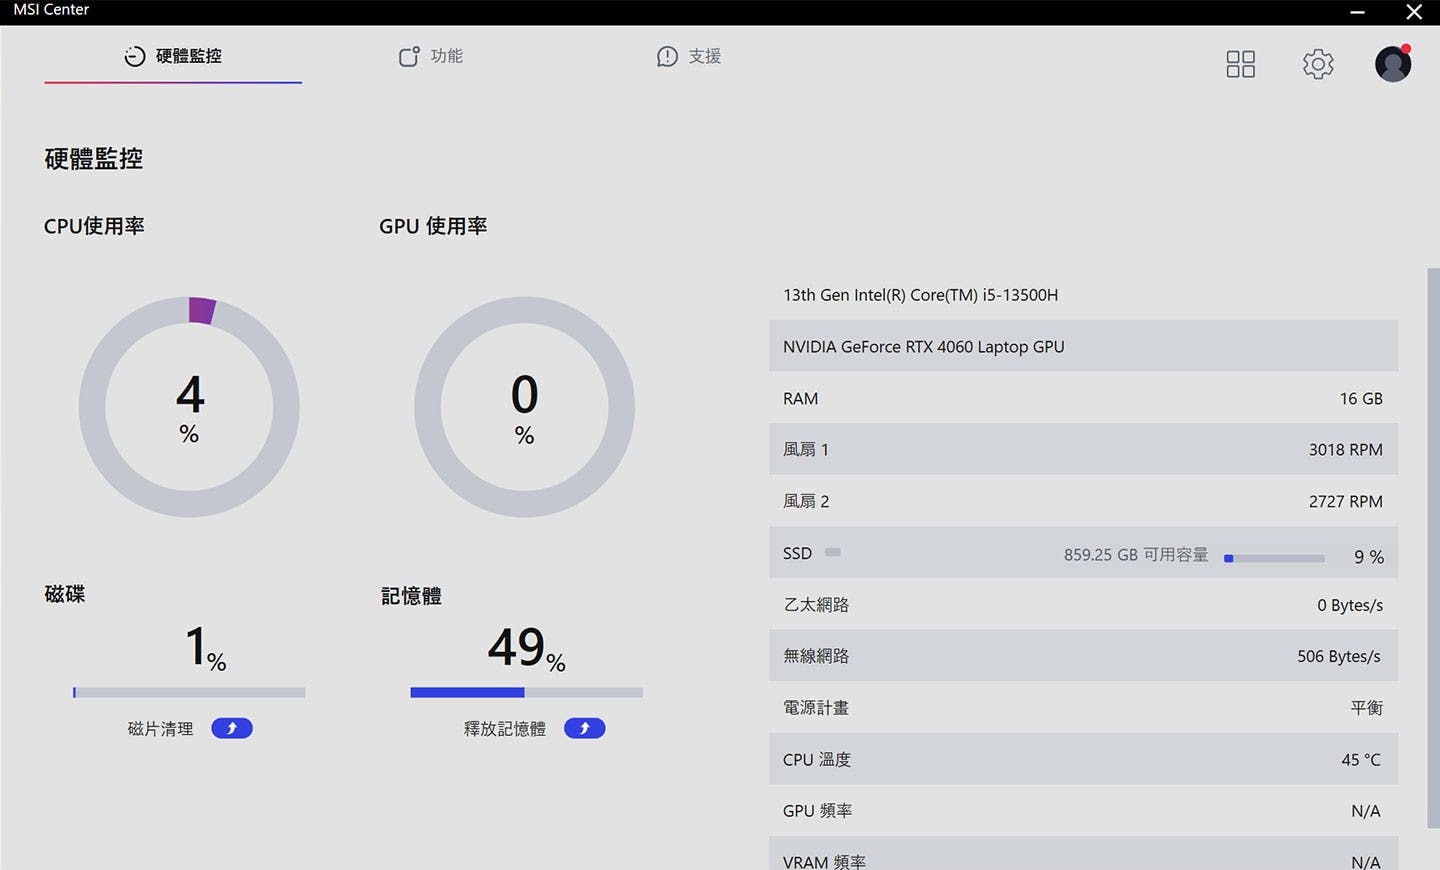
Task: Click the 1% disk usage figure
Action: coord(206,648)
